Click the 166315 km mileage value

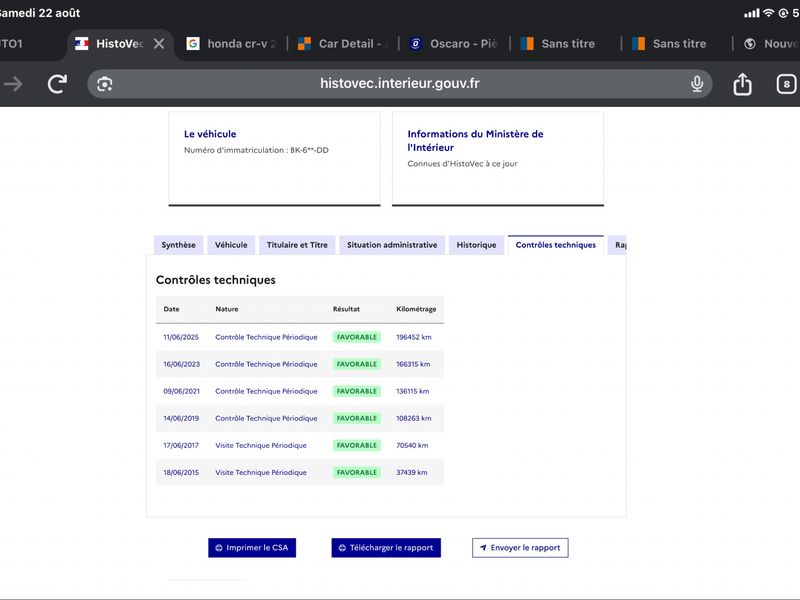pyautogui.click(x=413, y=364)
